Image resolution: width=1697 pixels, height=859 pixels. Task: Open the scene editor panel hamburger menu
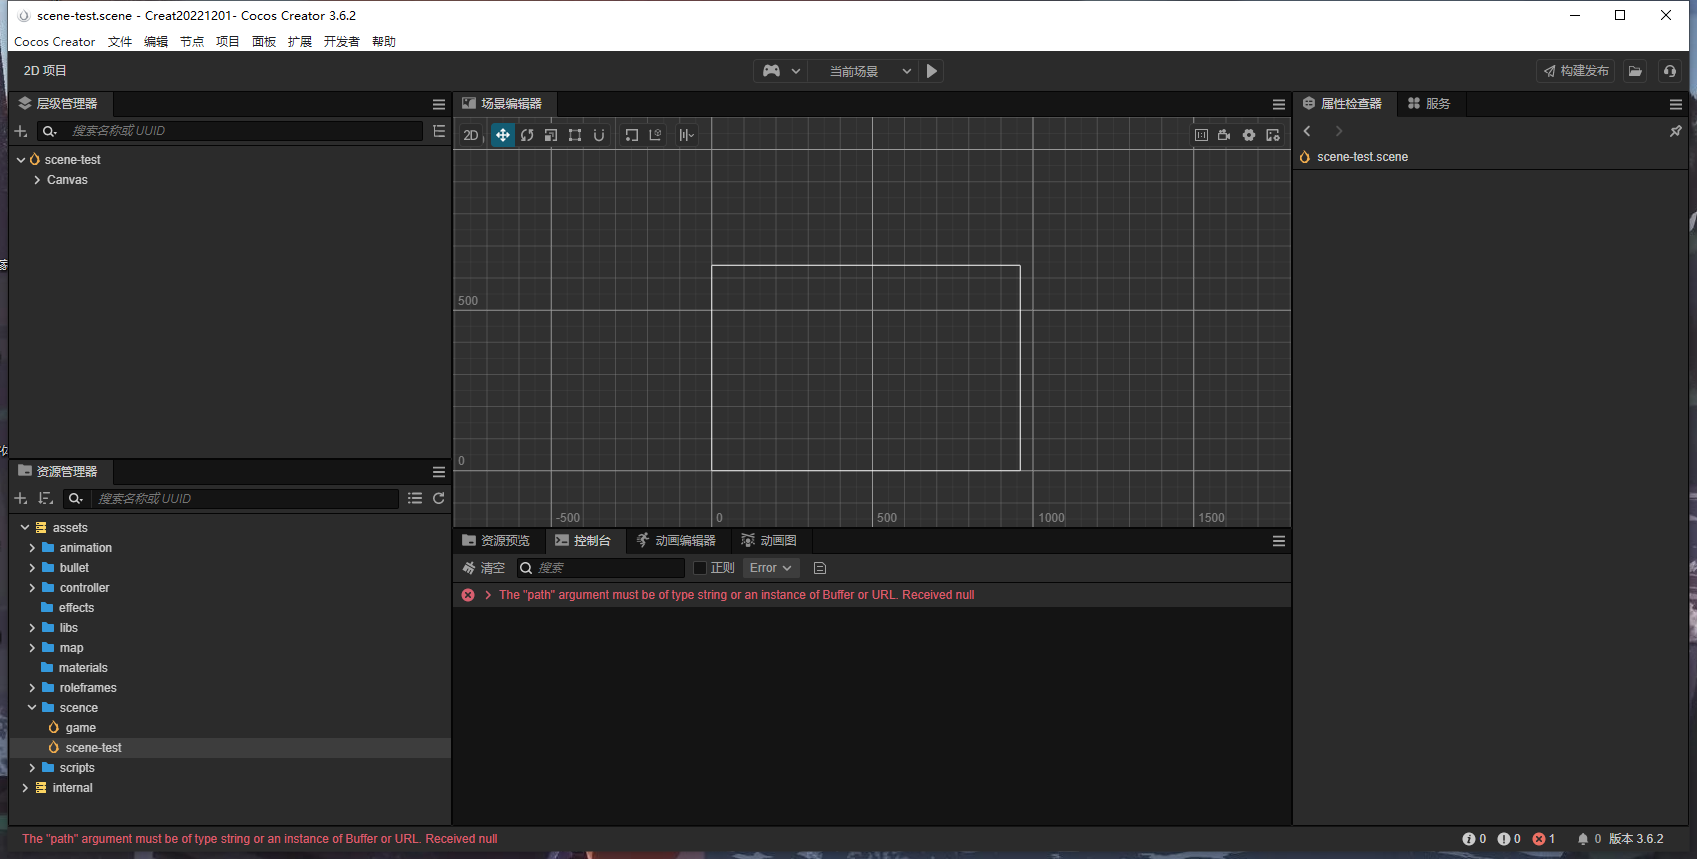[x=1279, y=104]
